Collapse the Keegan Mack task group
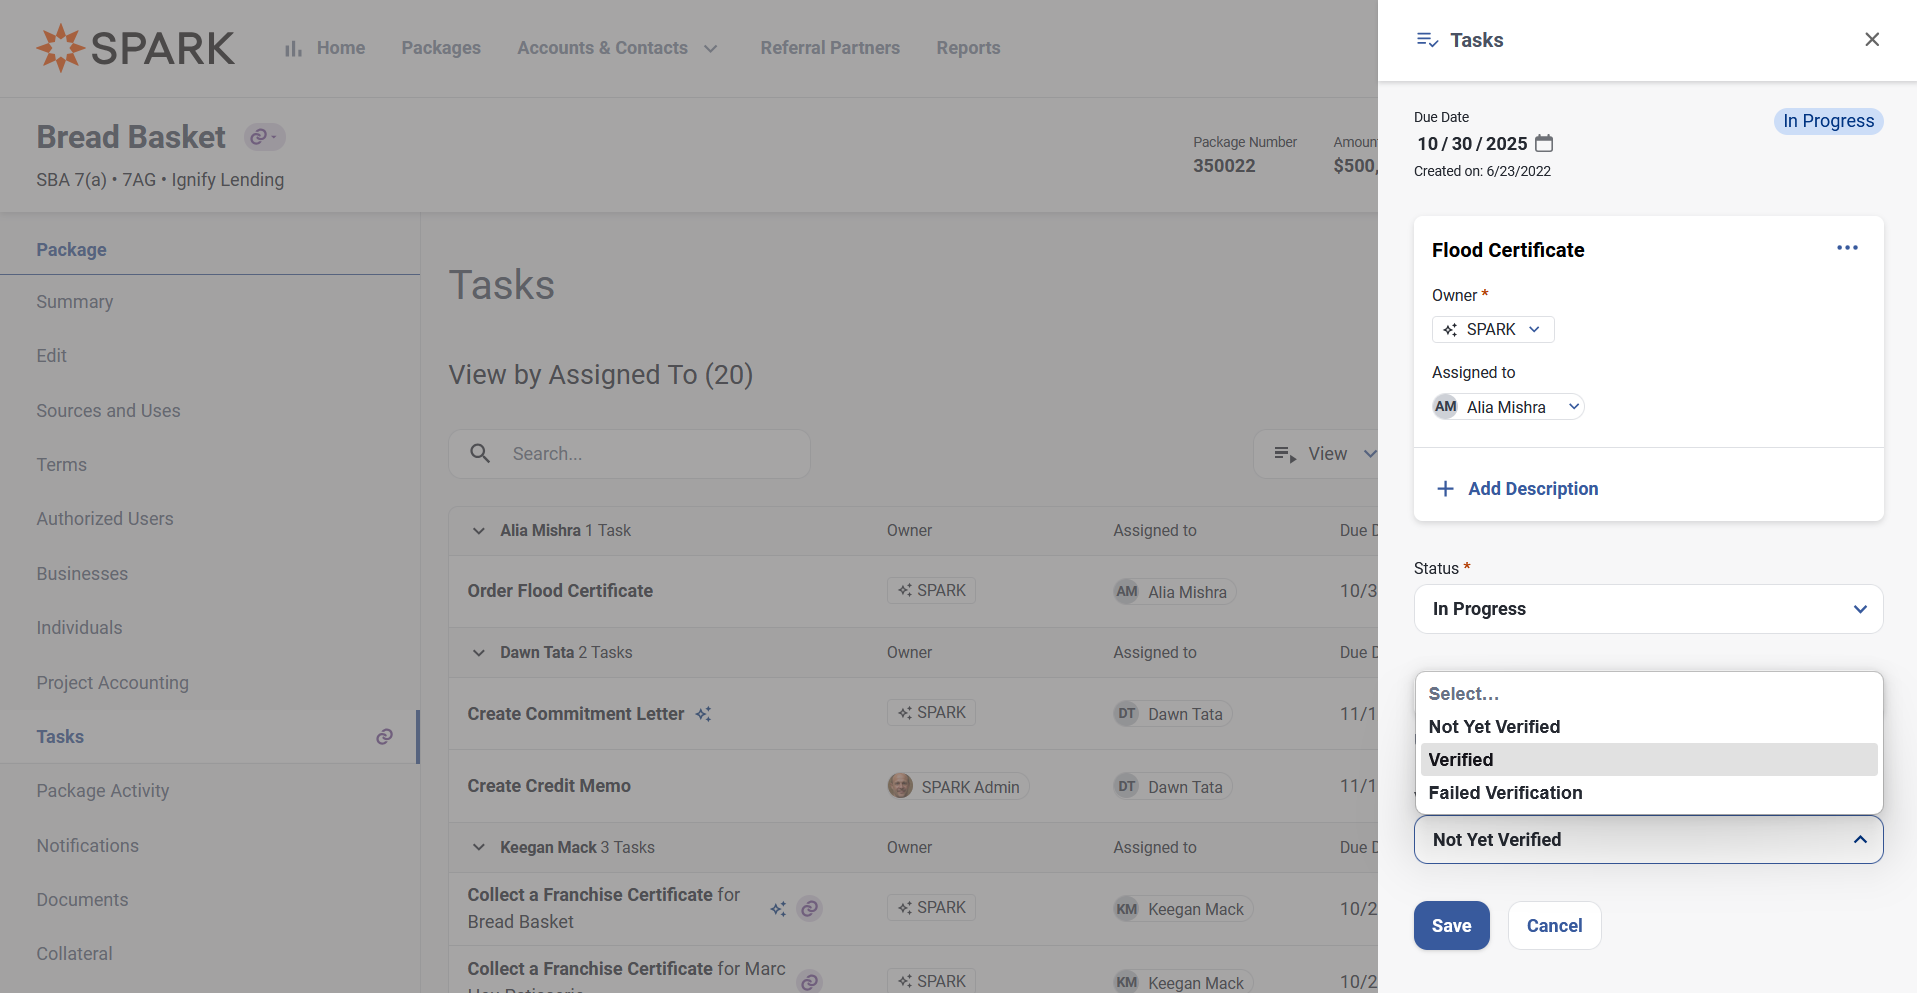 tap(479, 848)
